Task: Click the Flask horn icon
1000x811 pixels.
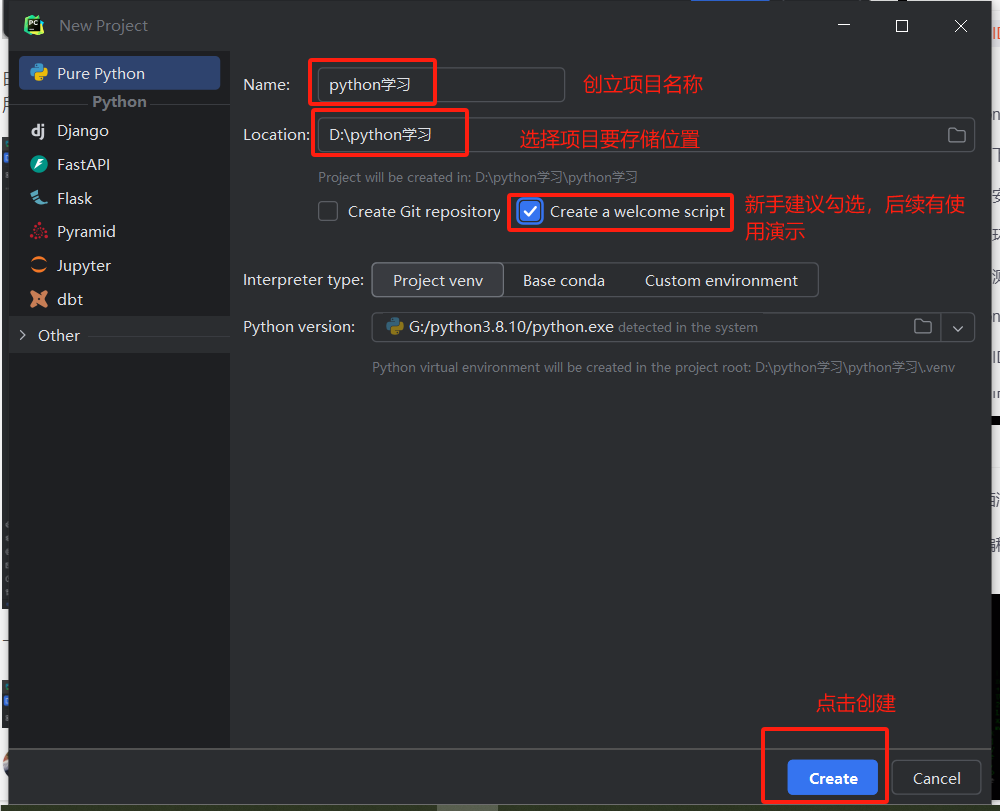Action: [39, 198]
